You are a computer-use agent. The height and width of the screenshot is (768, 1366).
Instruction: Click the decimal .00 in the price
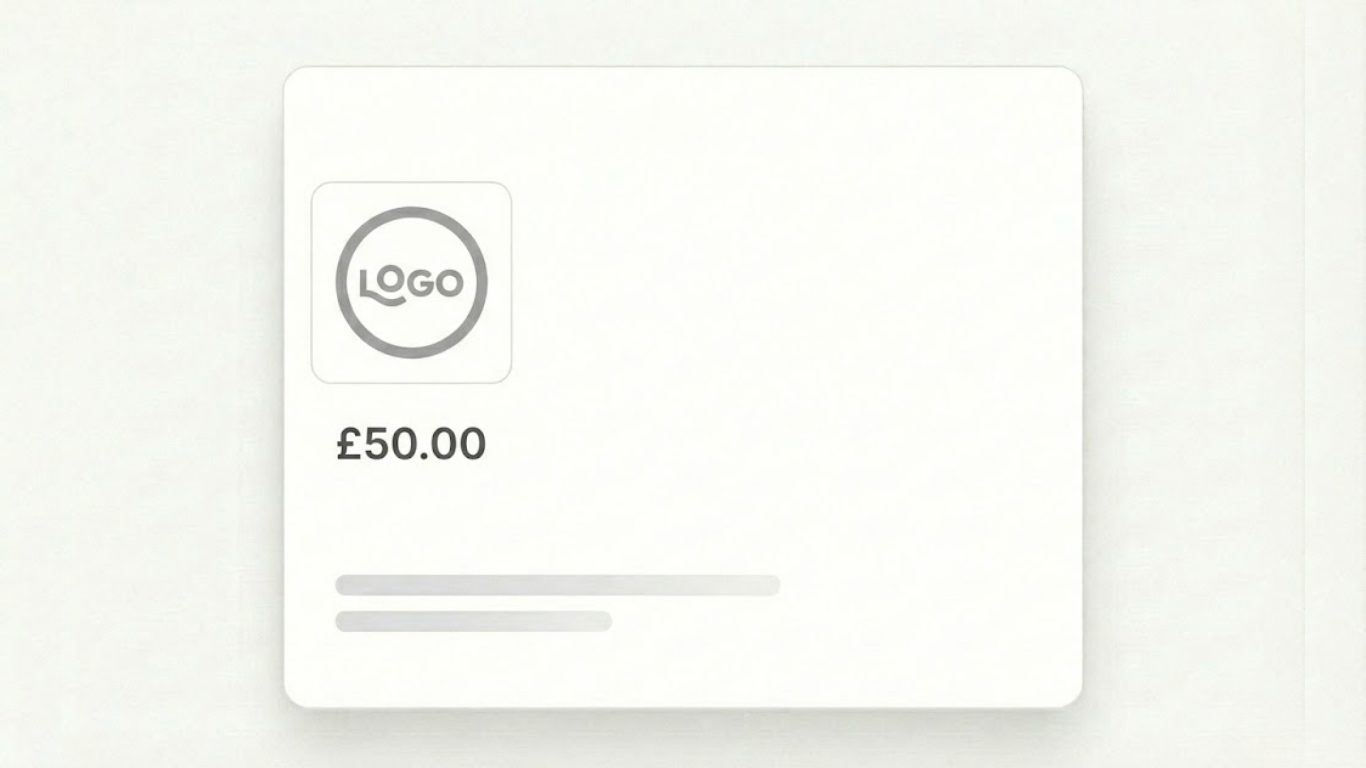(x=452, y=444)
